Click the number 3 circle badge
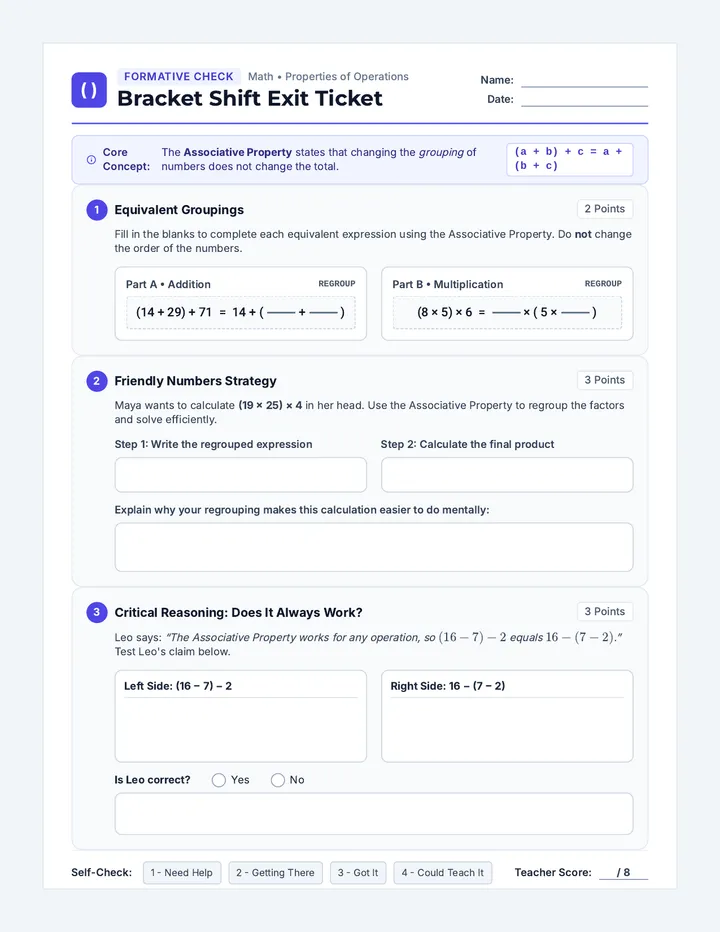The image size is (720, 932). point(97,612)
